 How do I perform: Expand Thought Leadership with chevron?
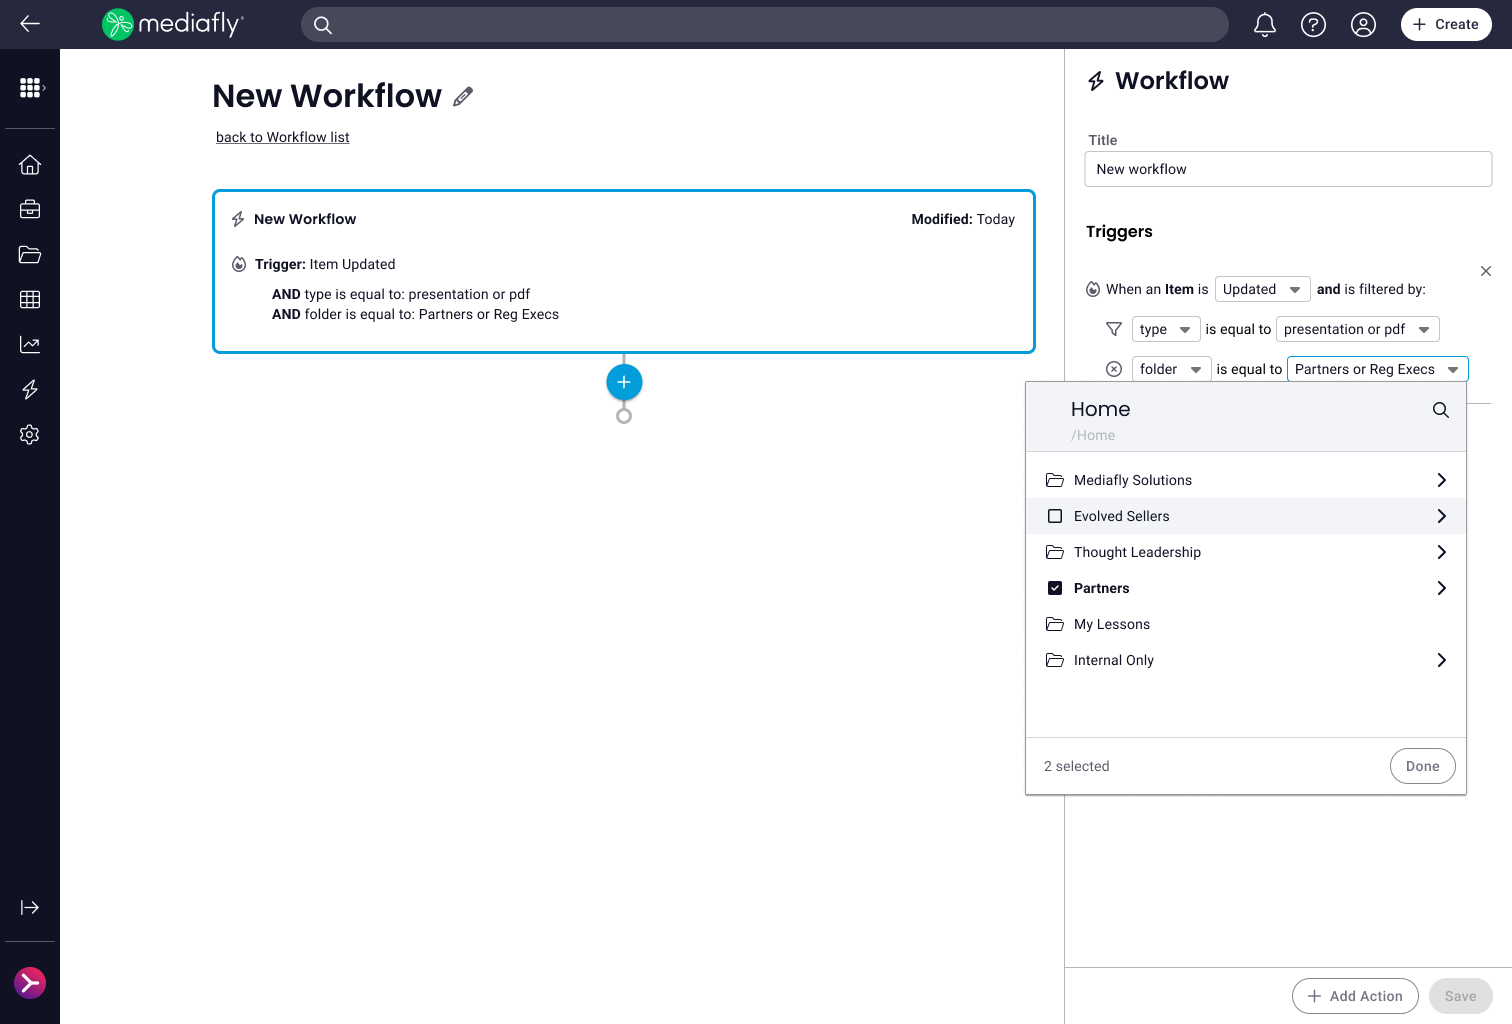point(1441,552)
